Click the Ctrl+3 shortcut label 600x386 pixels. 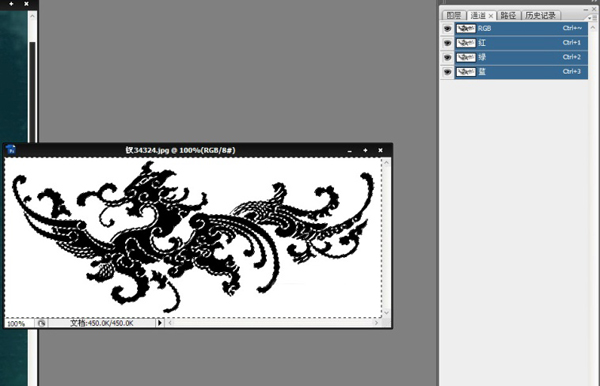[572, 72]
